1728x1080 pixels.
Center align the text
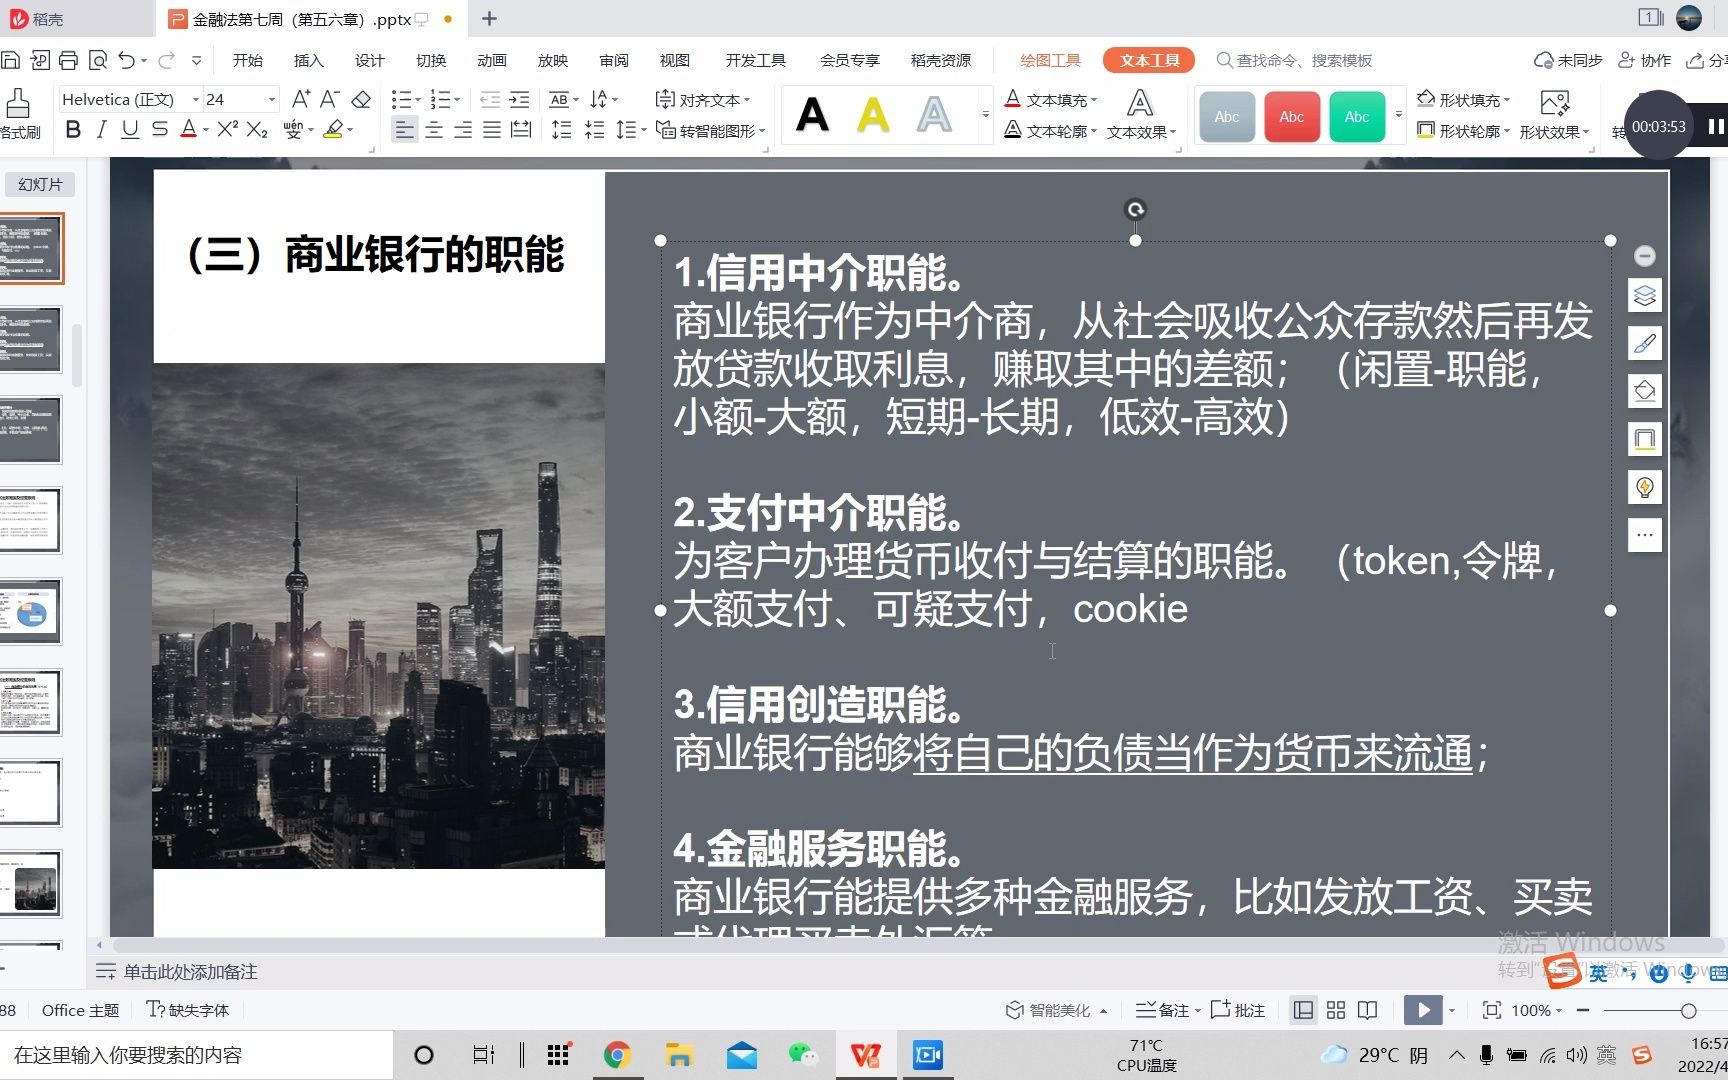click(x=434, y=130)
